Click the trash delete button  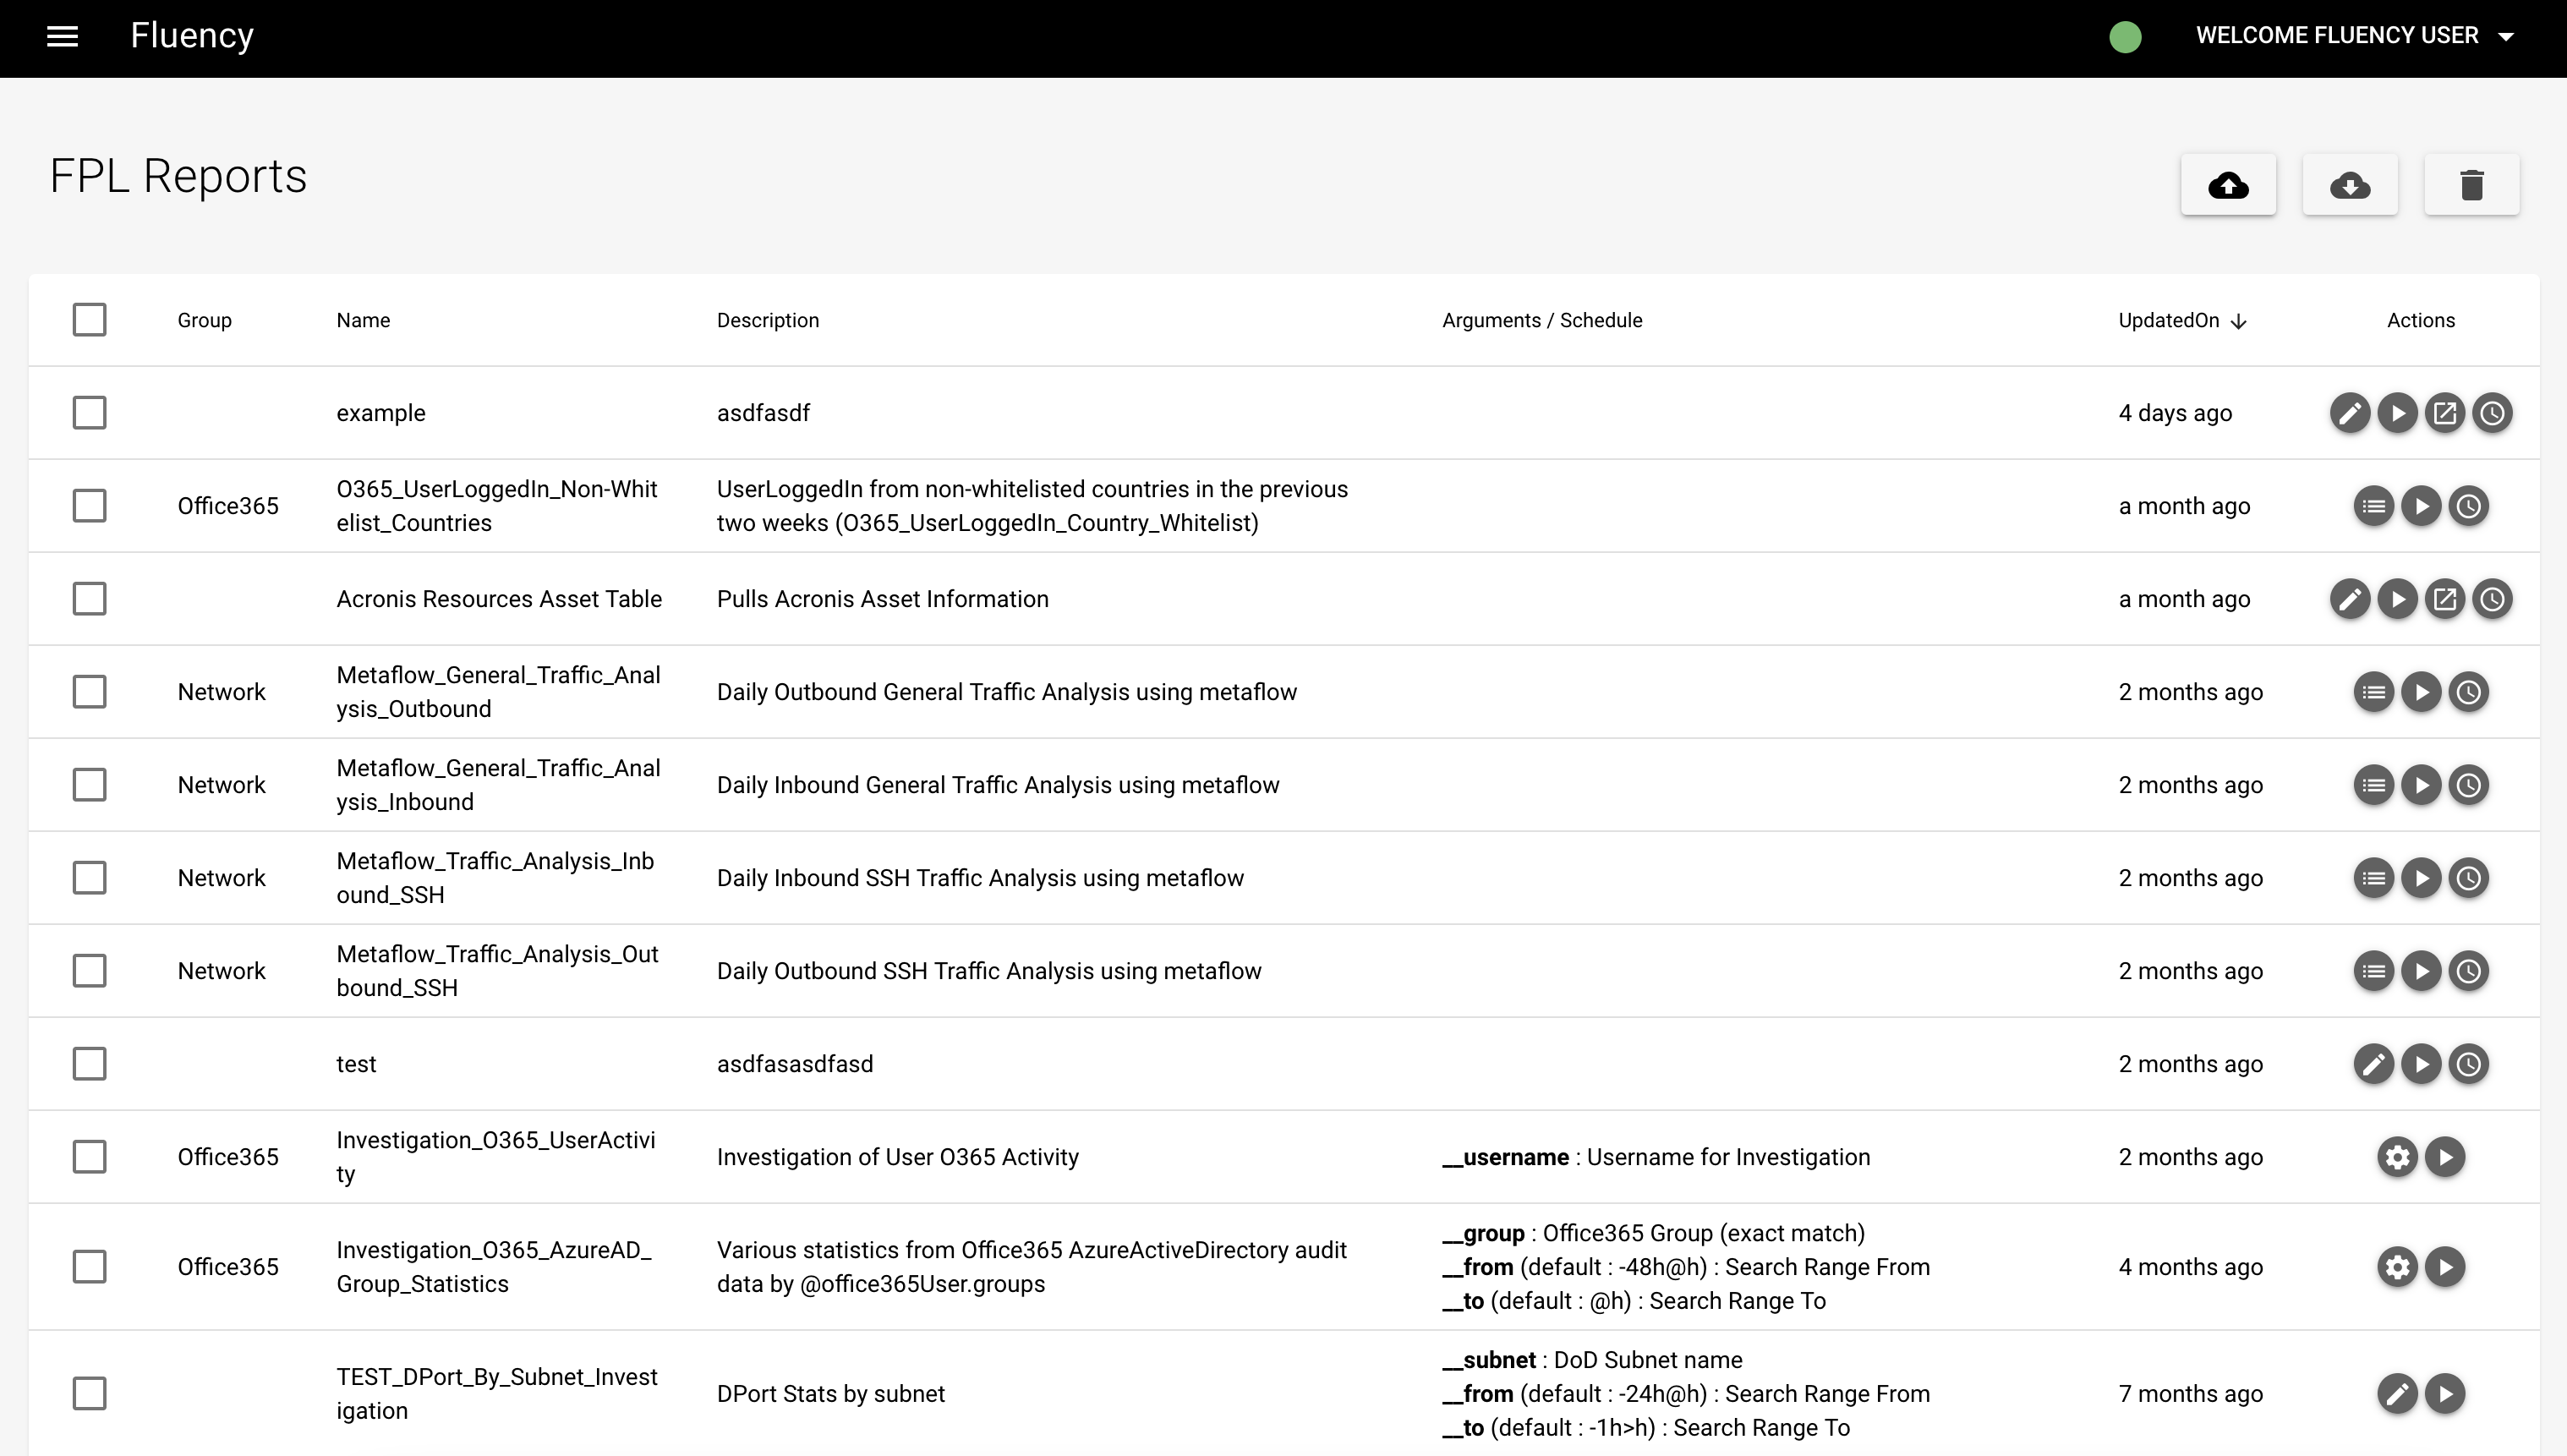[x=2471, y=185]
